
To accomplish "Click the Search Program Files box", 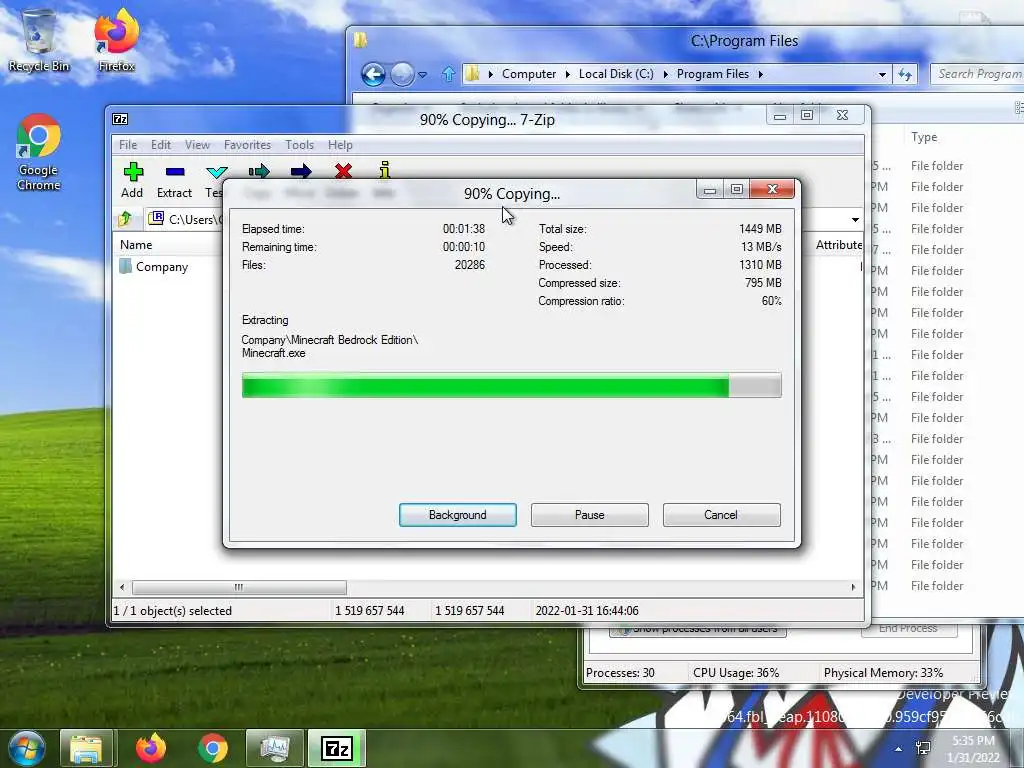I will [978, 74].
